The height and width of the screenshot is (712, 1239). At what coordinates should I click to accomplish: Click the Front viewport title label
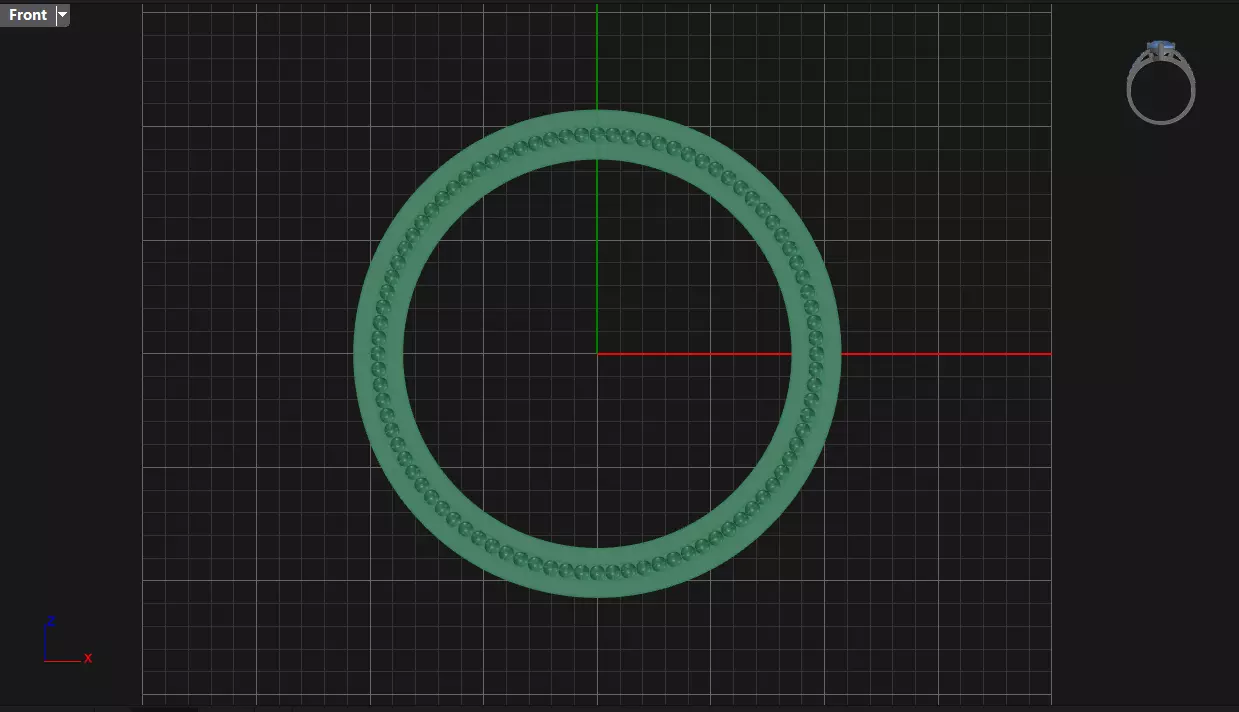pos(28,15)
